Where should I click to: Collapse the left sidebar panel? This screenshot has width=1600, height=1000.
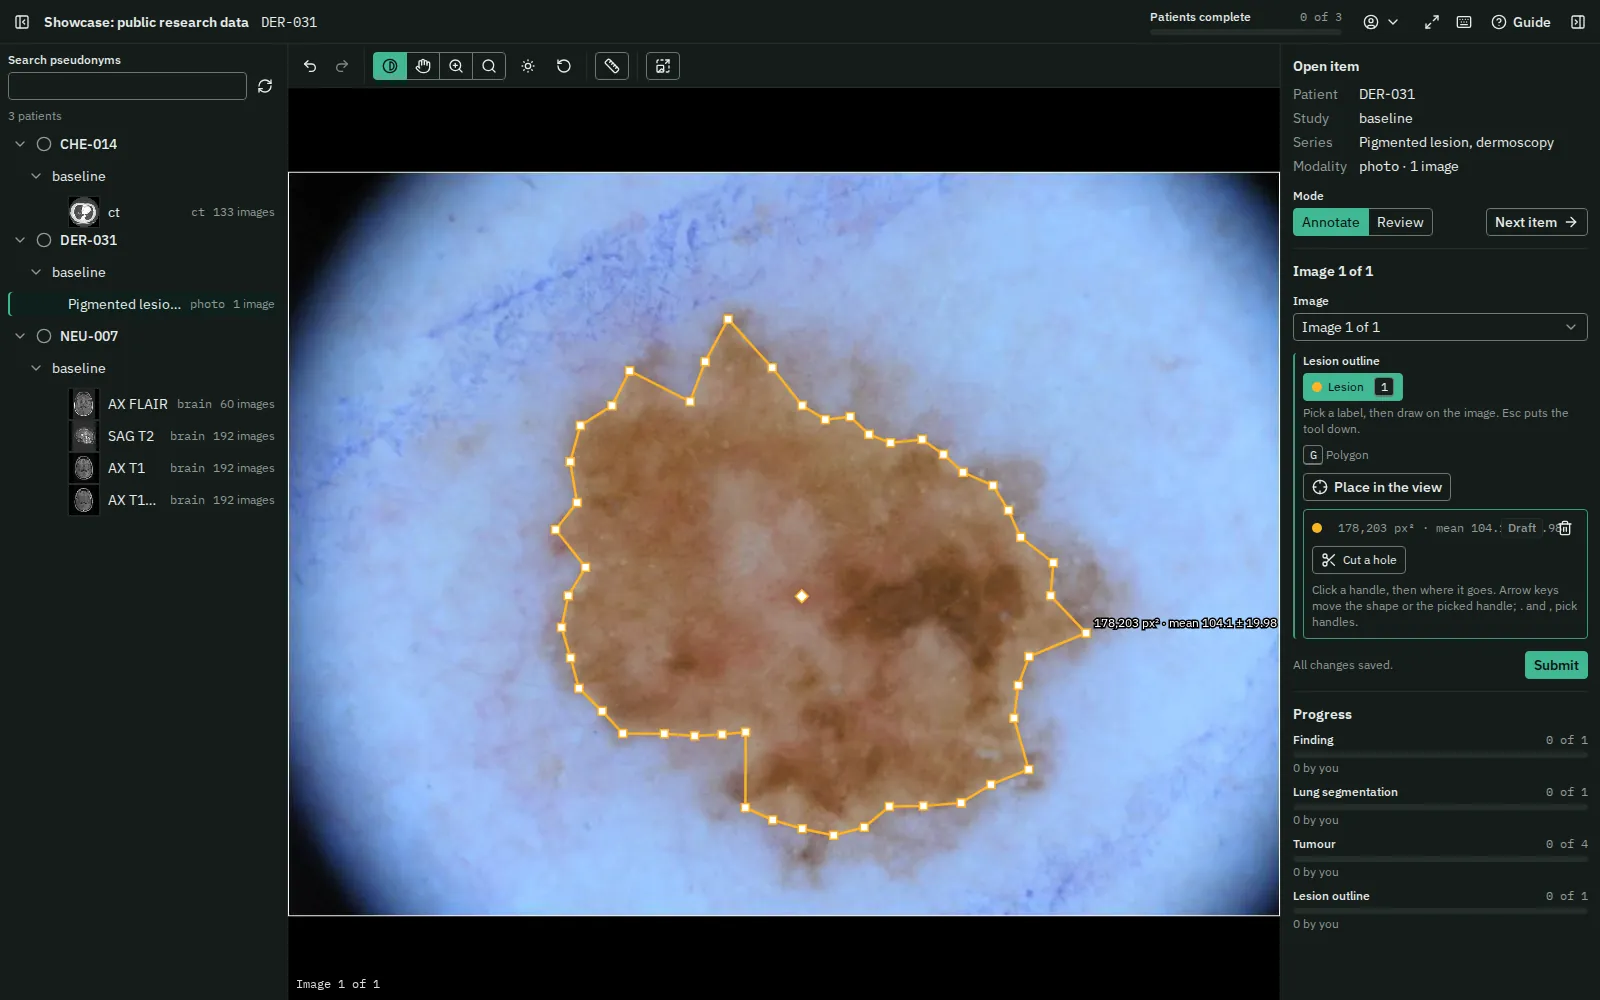[22, 22]
